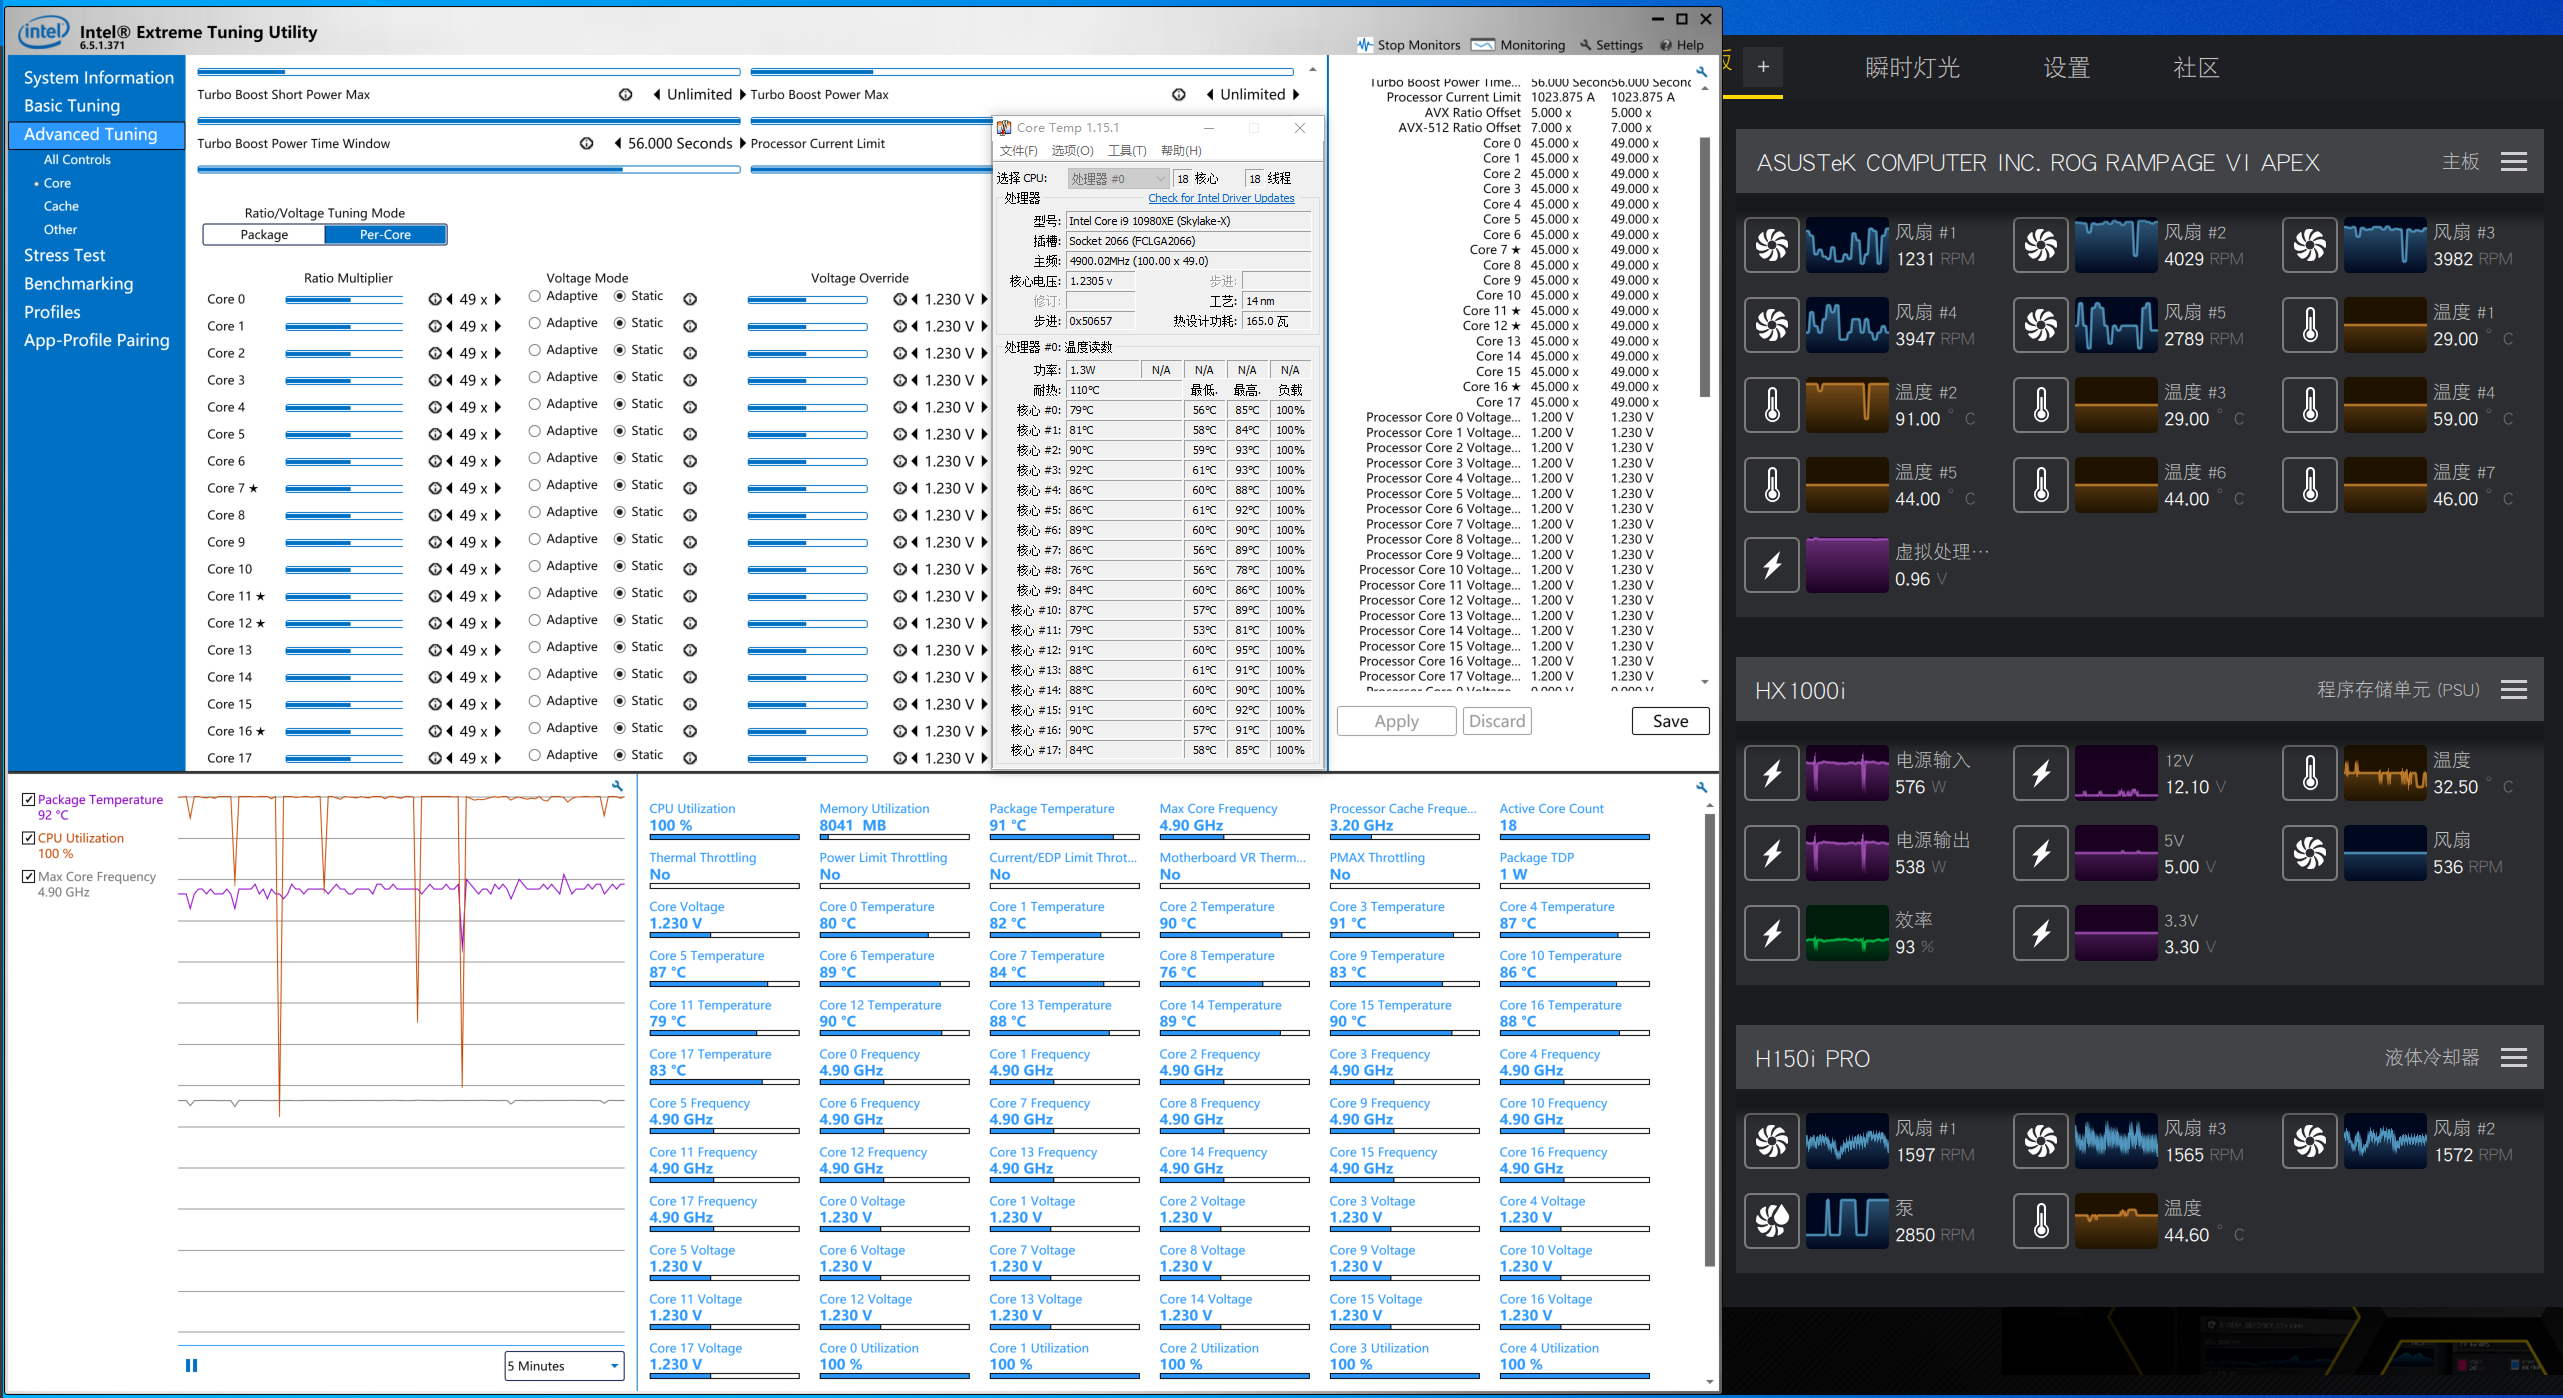Click the Turbo Boost Short Power Max info icon
The height and width of the screenshot is (1398, 2563).
[625, 95]
